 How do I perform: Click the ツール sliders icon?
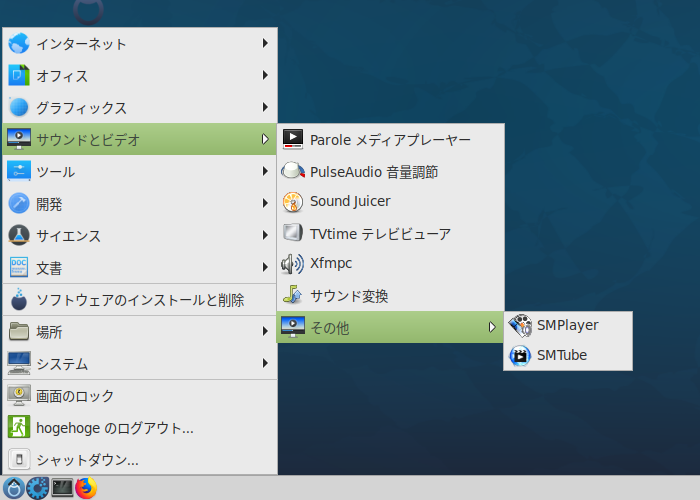click(x=19, y=171)
